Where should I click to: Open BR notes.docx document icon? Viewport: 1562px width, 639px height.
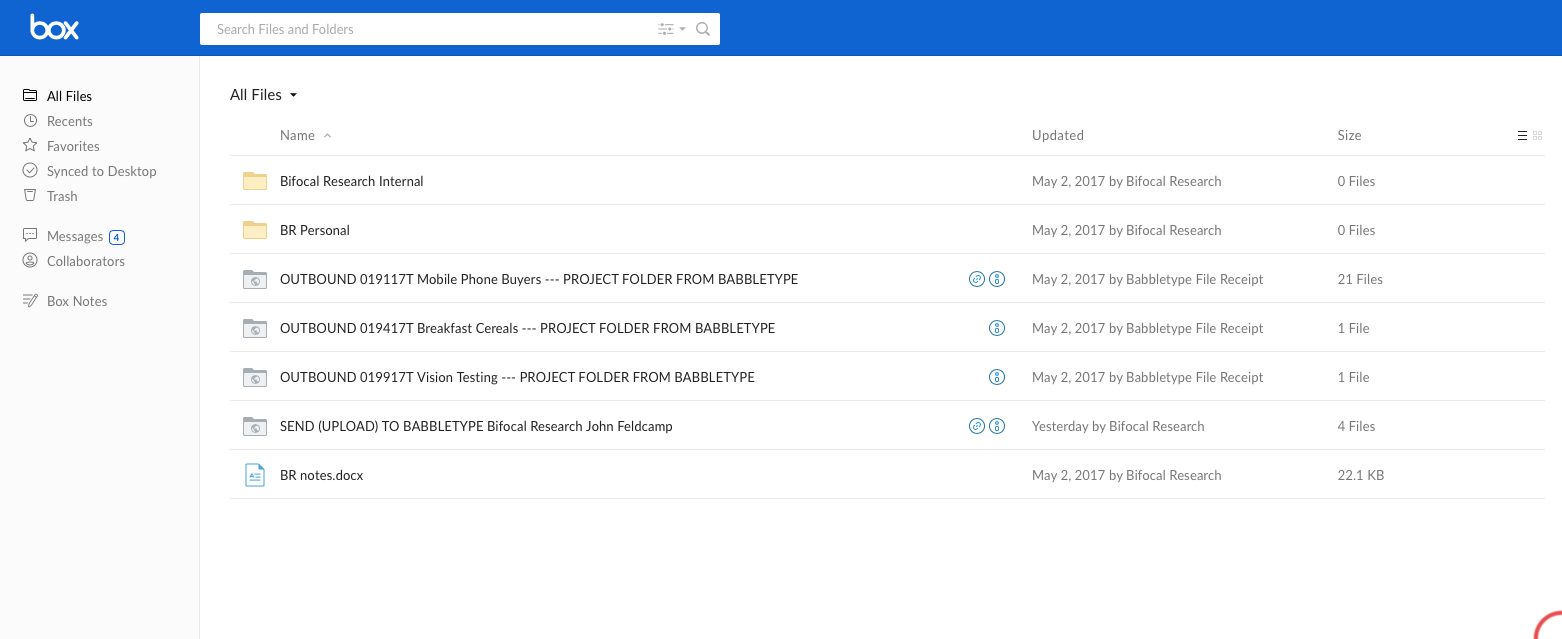tap(255, 475)
